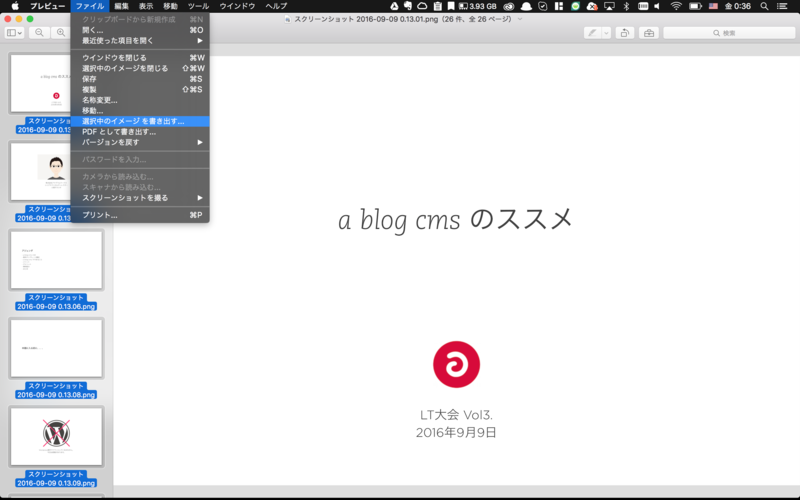
Task: Choose 複製 from the file menu
Action: [x=140, y=89]
